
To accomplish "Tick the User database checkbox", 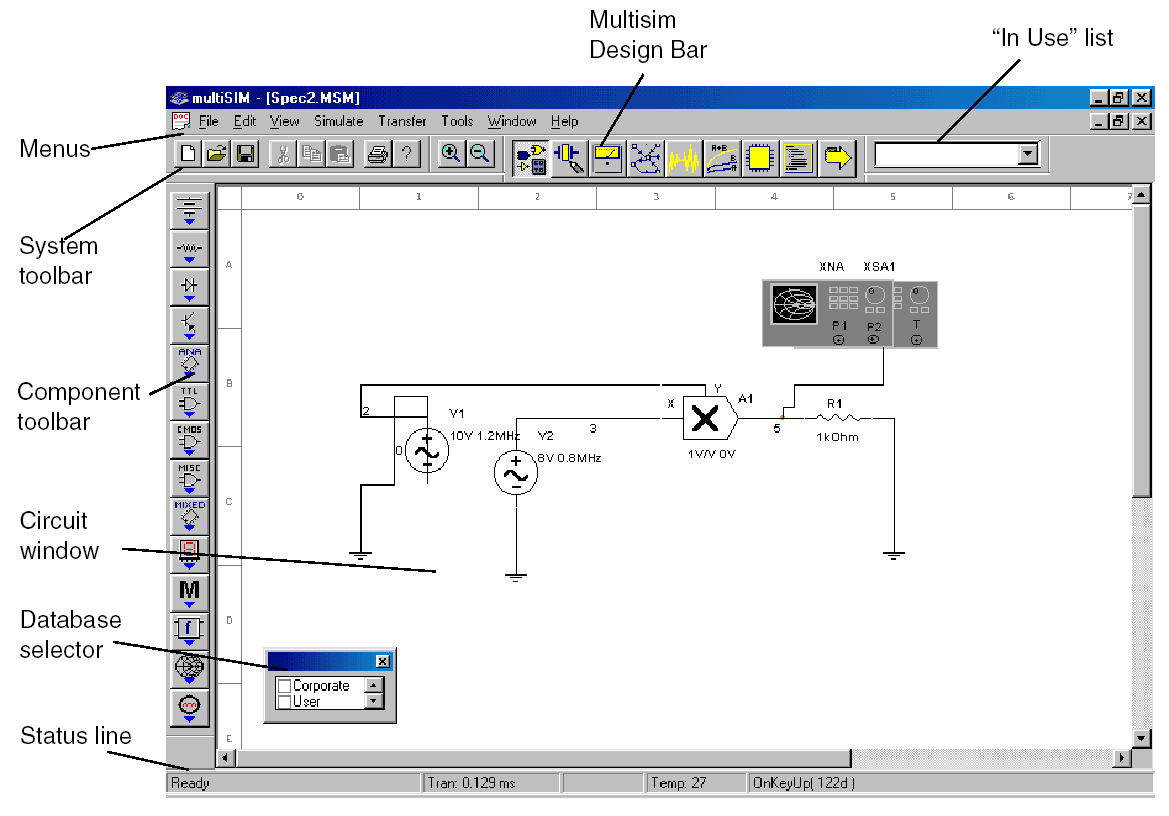I will click(284, 702).
